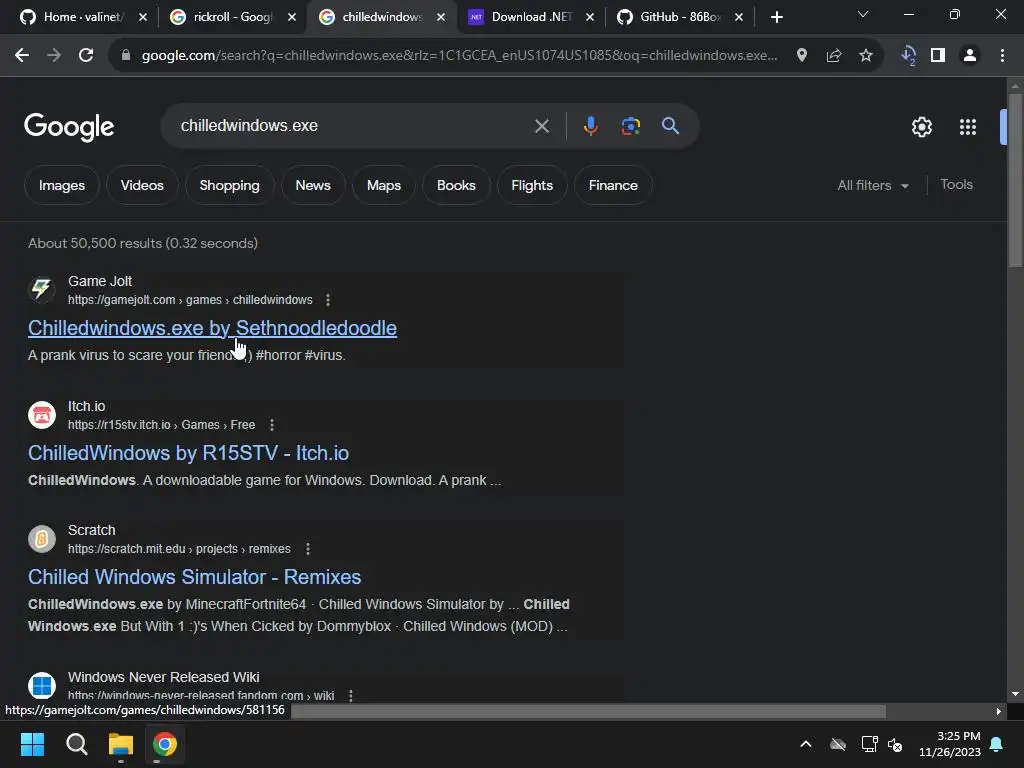Open the Chrome three-dot menu

click(1002, 56)
